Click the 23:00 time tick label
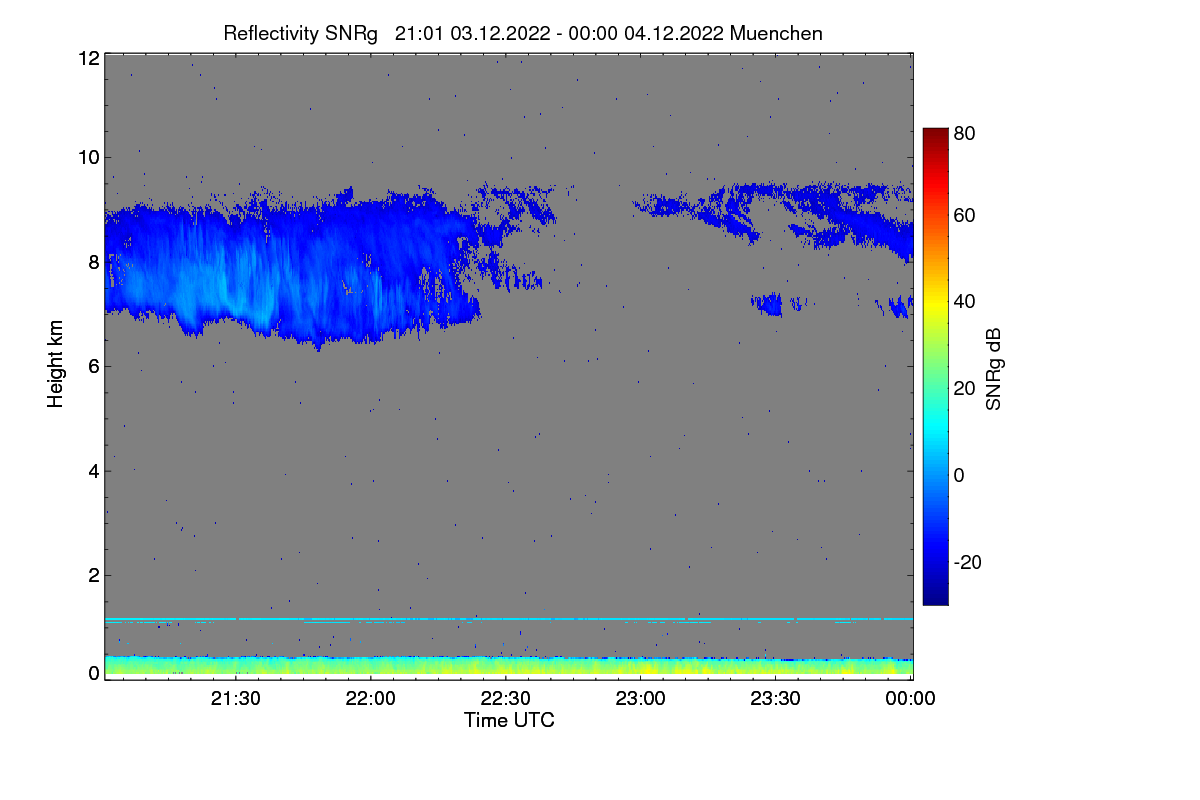 coord(641,699)
